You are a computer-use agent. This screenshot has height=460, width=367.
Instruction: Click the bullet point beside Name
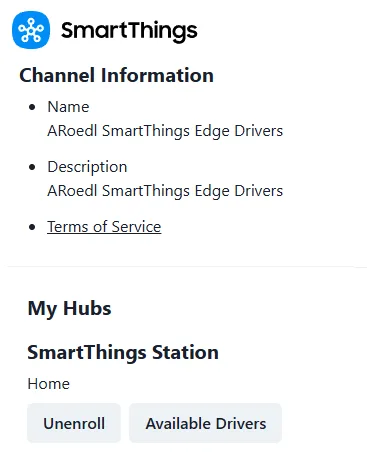[32, 107]
